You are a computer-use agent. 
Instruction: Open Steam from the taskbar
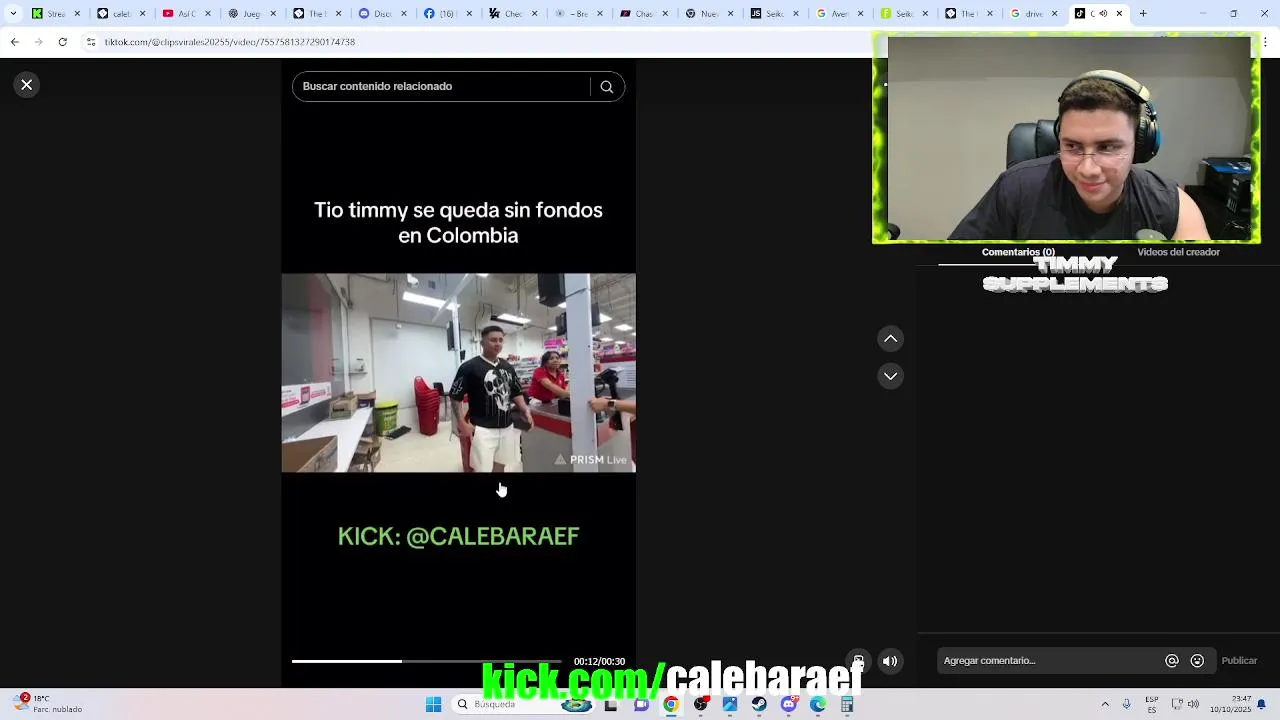pyautogui.click(x=759, y=704)
